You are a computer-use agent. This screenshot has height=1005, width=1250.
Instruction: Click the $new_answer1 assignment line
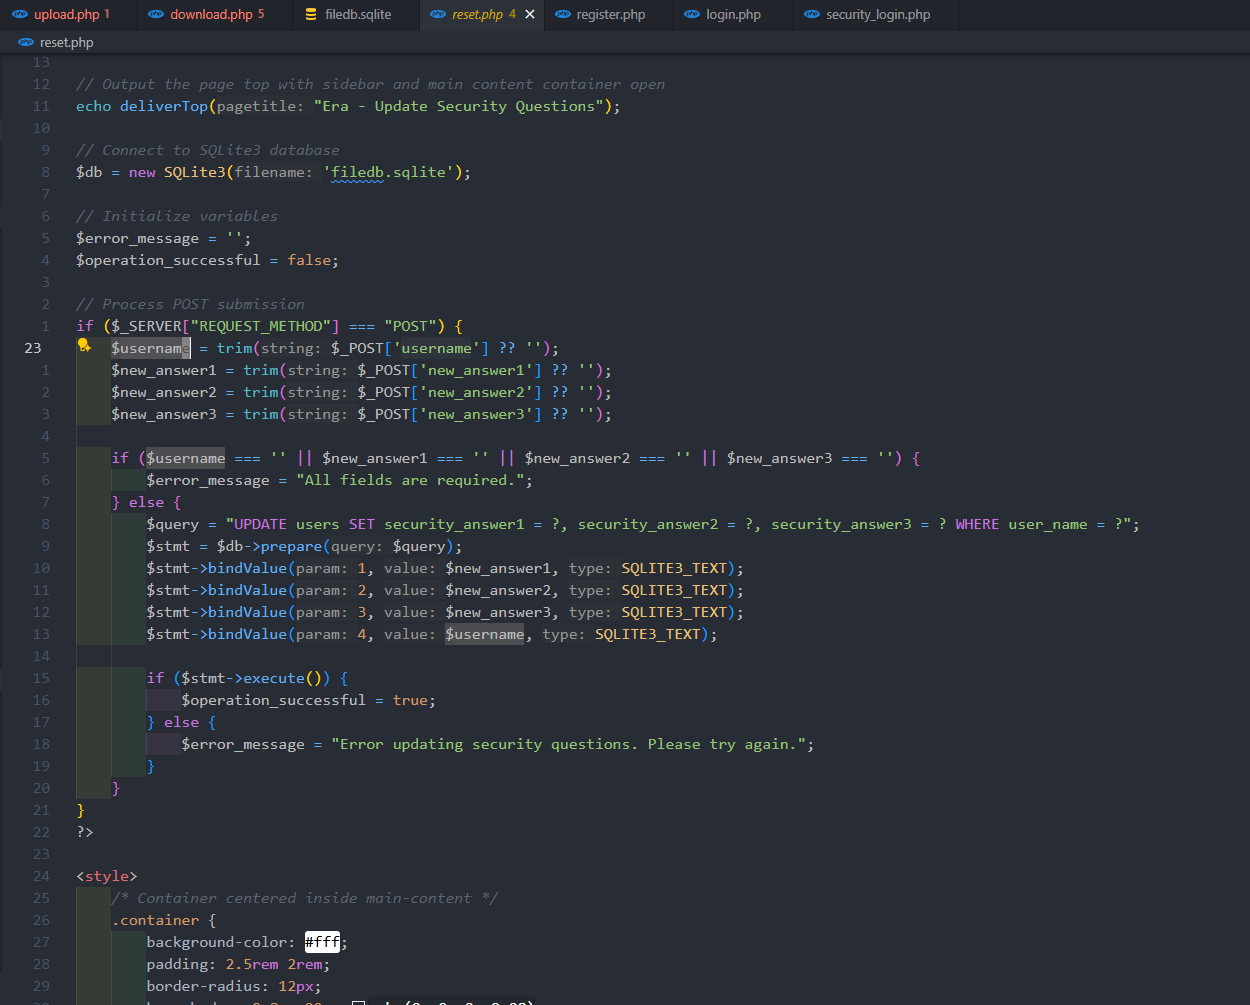click(x=362, y=370)
